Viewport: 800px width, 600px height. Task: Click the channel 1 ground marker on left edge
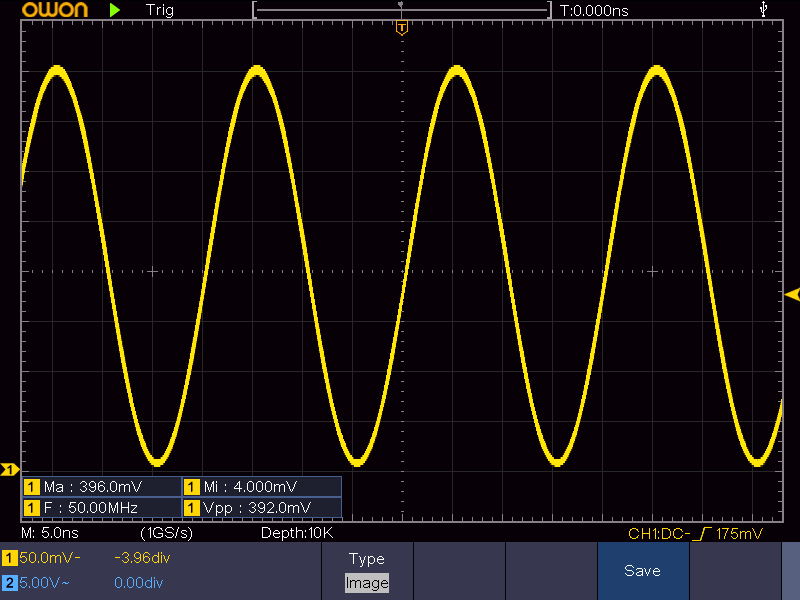pos(10,469)
